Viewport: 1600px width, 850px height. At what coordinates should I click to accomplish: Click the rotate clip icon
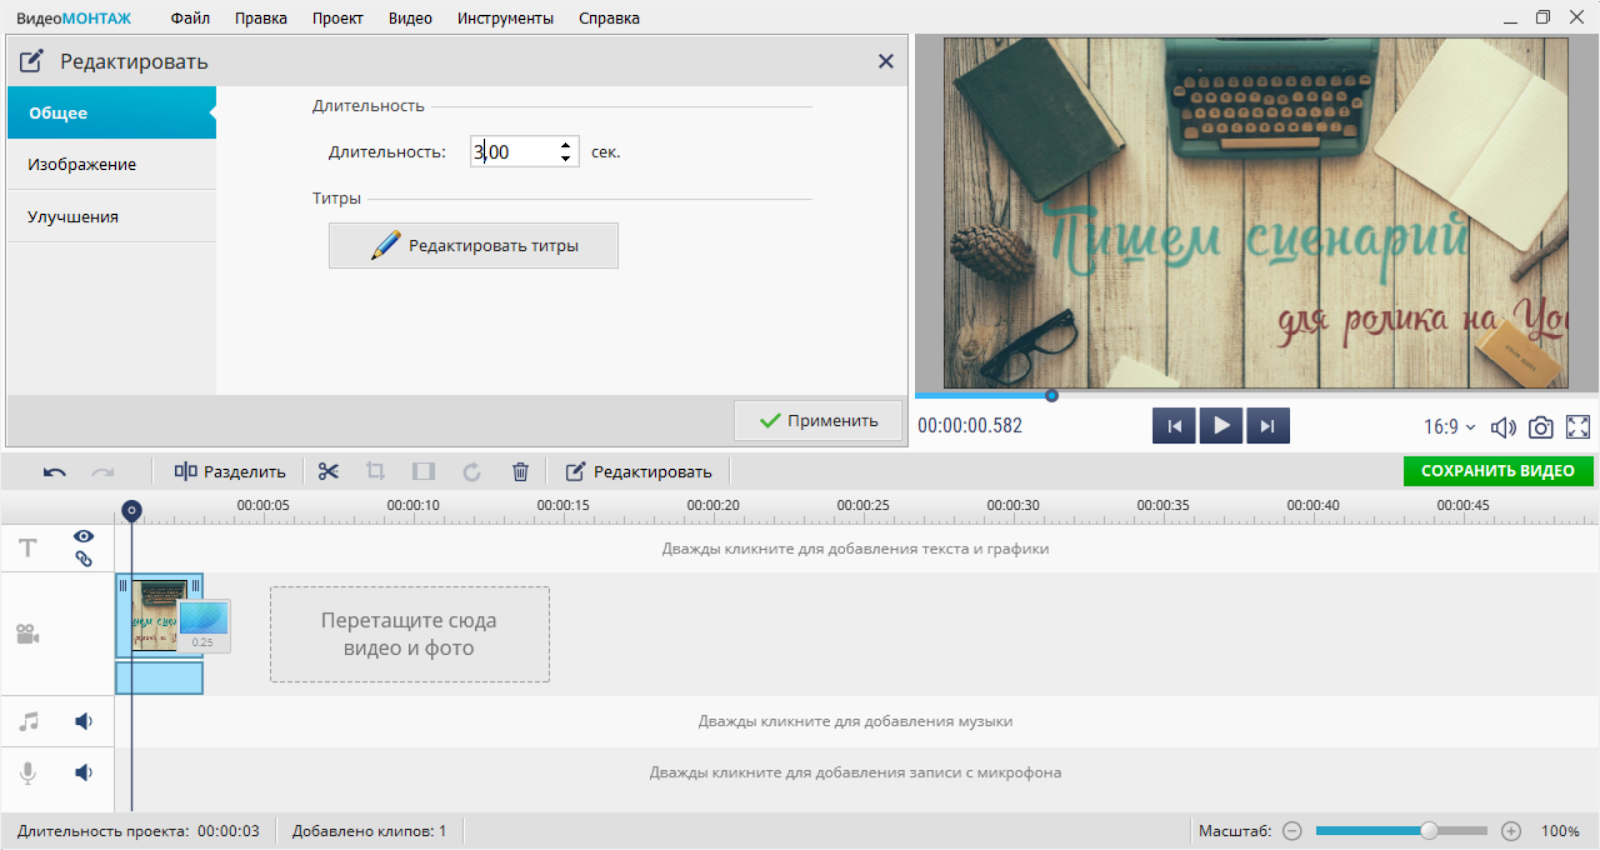pos(472,471)
